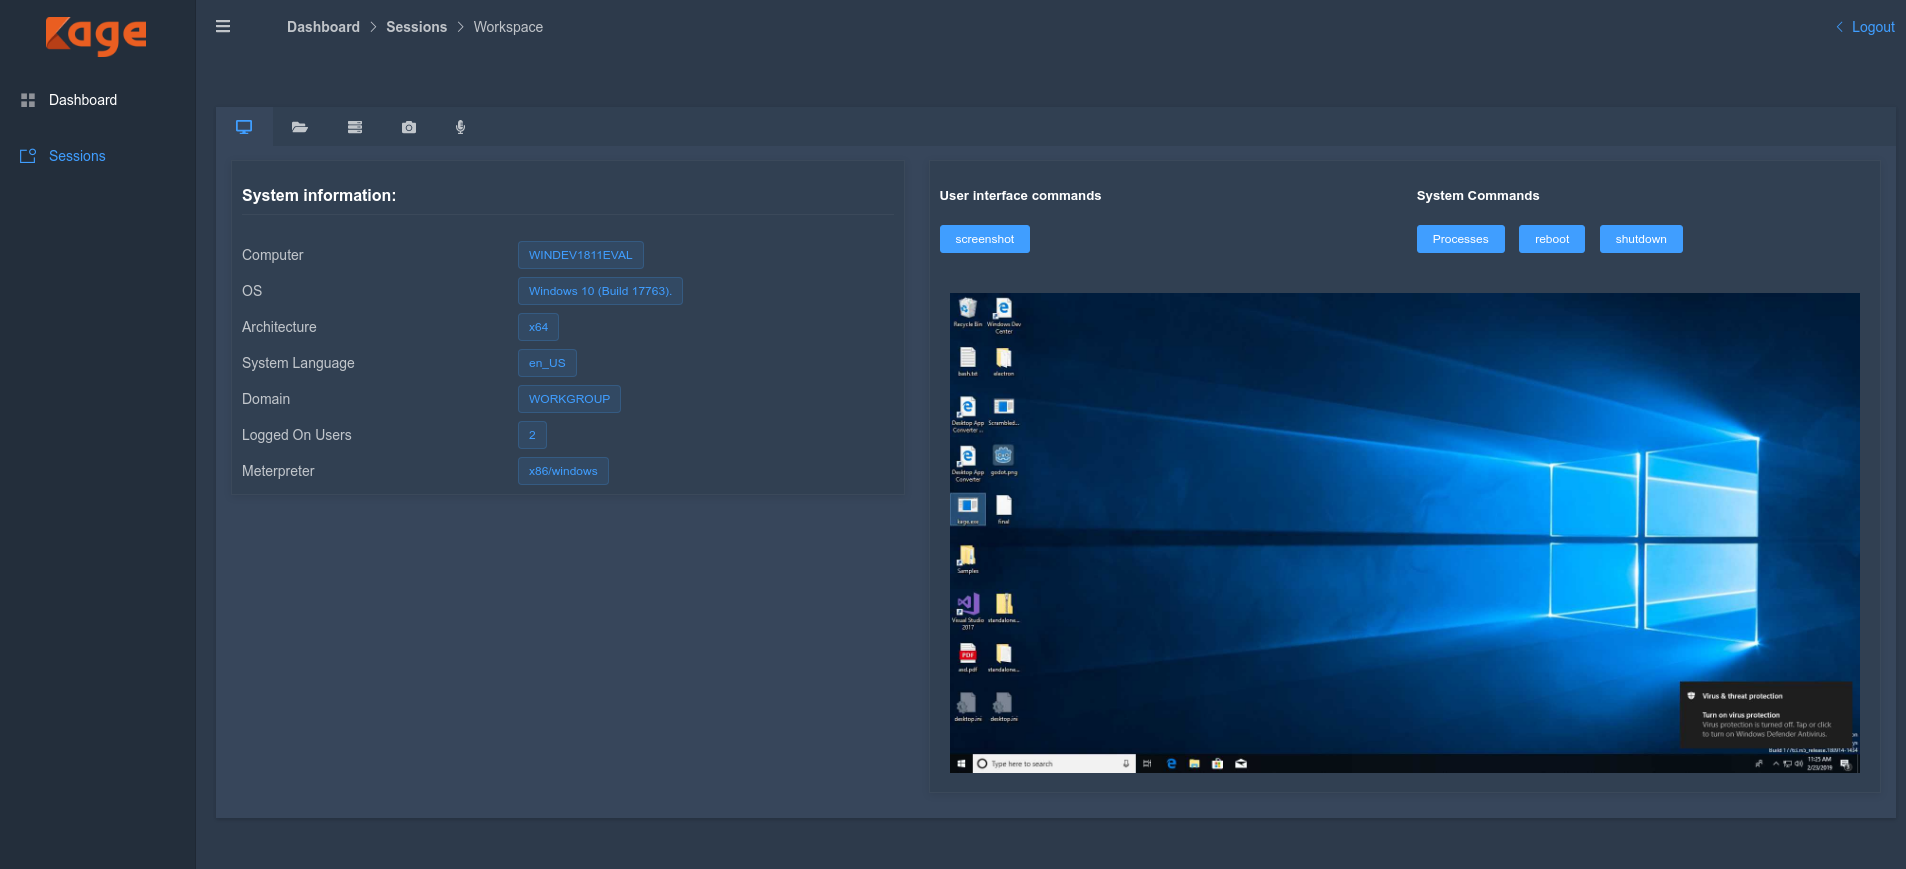Open the file browser folder tab
The width and height of the screenshot is (1906, 869).
299,127
